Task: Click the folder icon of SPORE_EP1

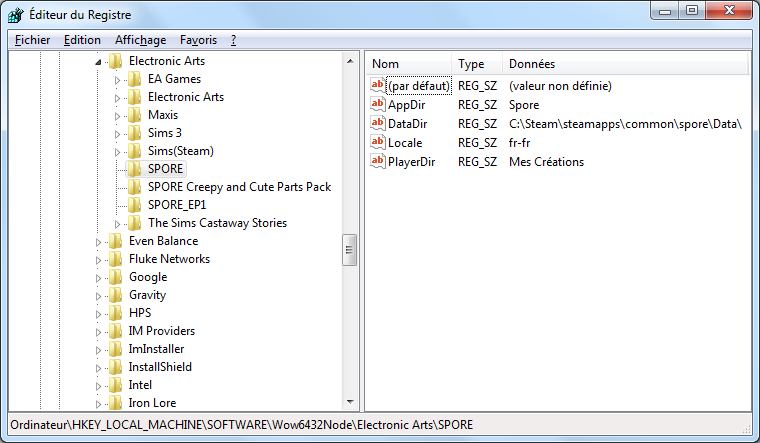Action: pos(134,205)
